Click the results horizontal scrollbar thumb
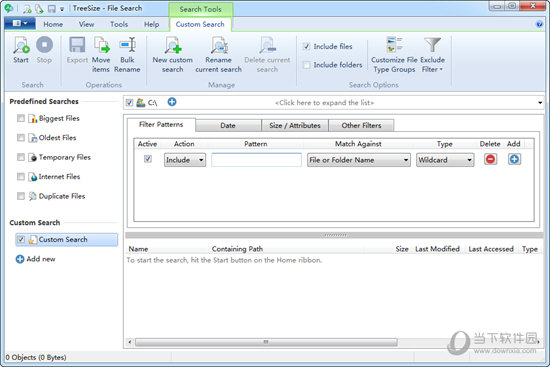This screenshot has height=367, width=550. tap(266, 342)
